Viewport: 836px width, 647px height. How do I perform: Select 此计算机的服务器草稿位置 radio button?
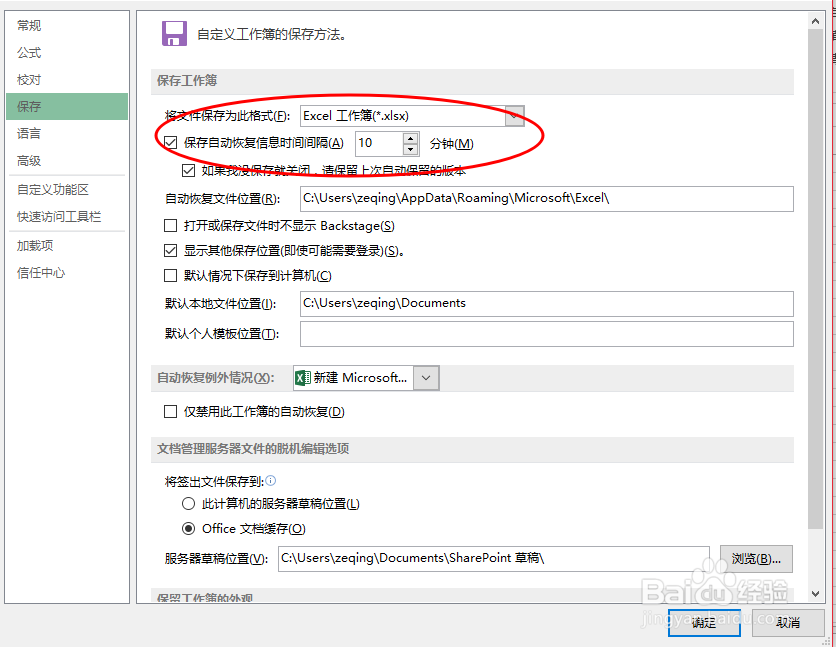click(x=187, y=503)
